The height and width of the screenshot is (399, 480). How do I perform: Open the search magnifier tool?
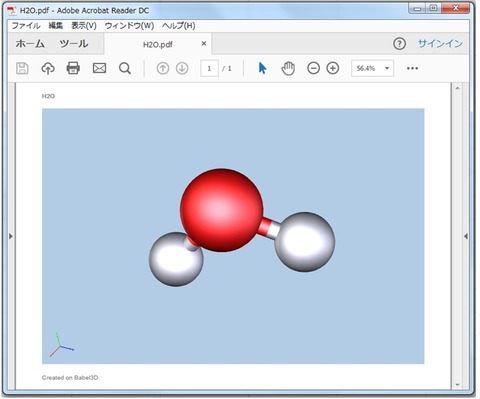click(x=125, y=68)
